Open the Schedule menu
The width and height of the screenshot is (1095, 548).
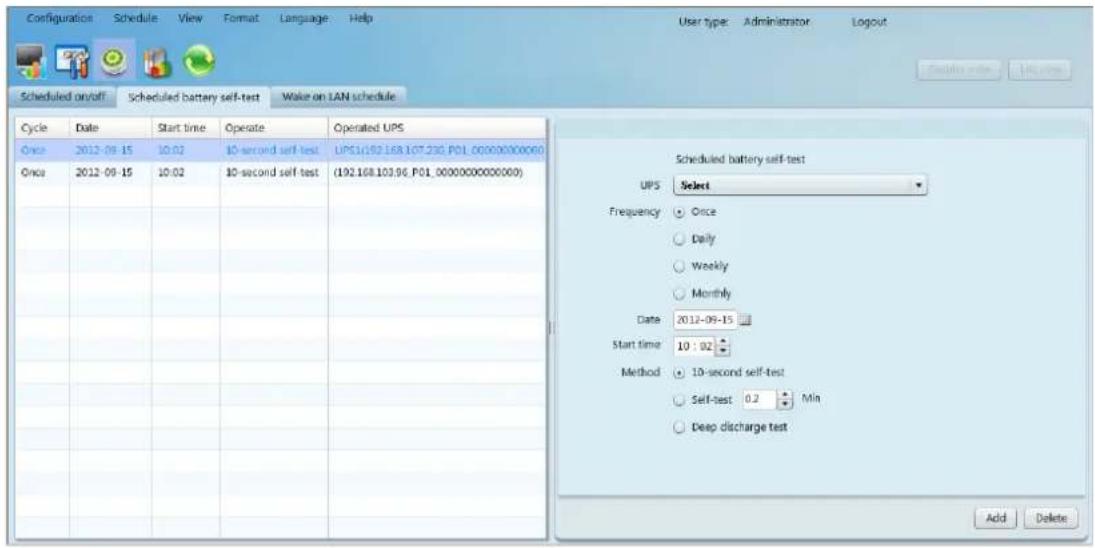pyautogui.click(x=136, y=18)
